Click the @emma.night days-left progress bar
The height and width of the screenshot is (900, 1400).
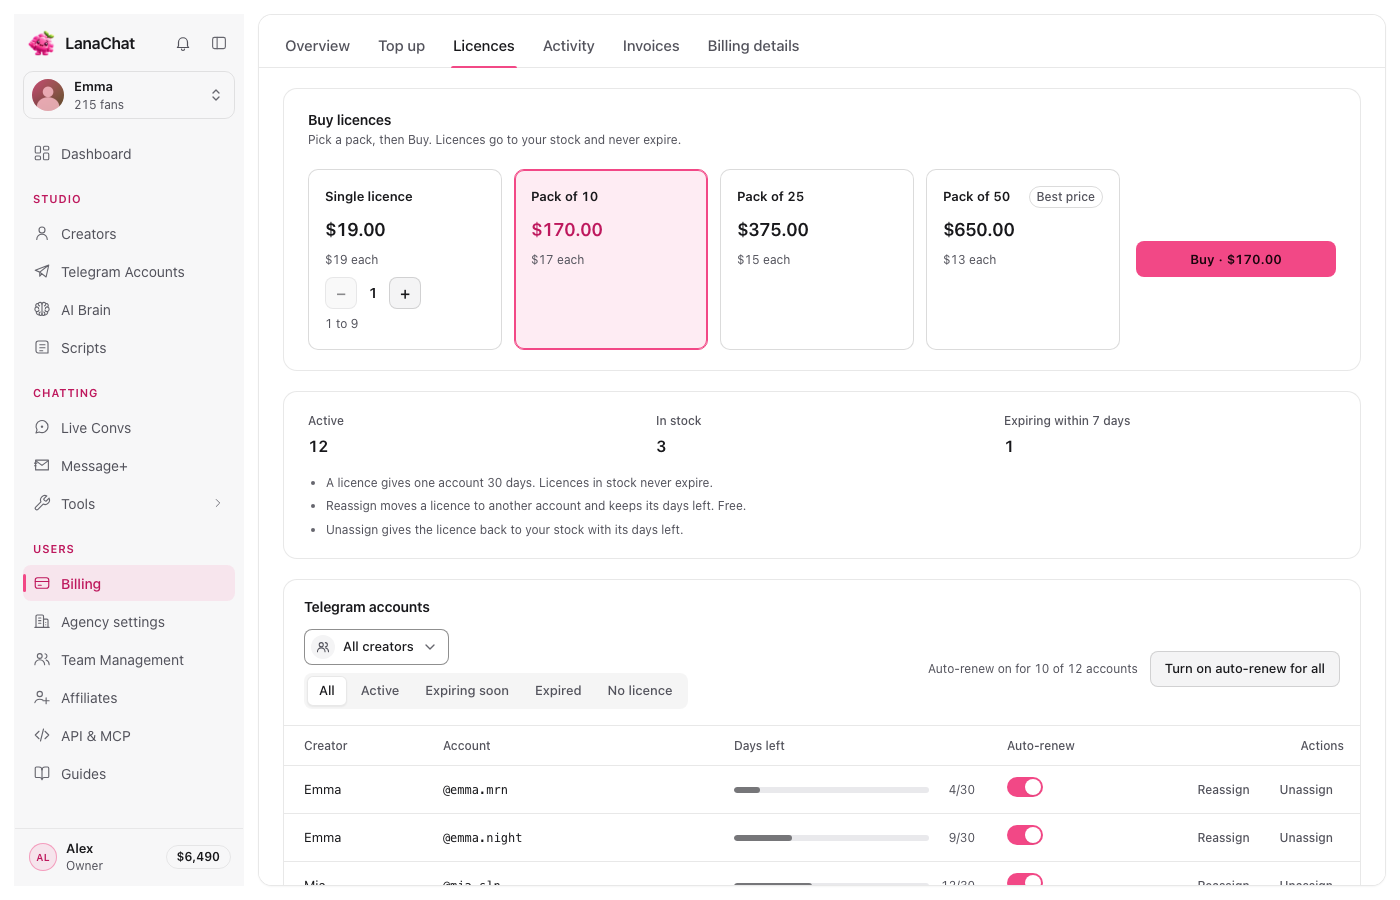(831, 838)
